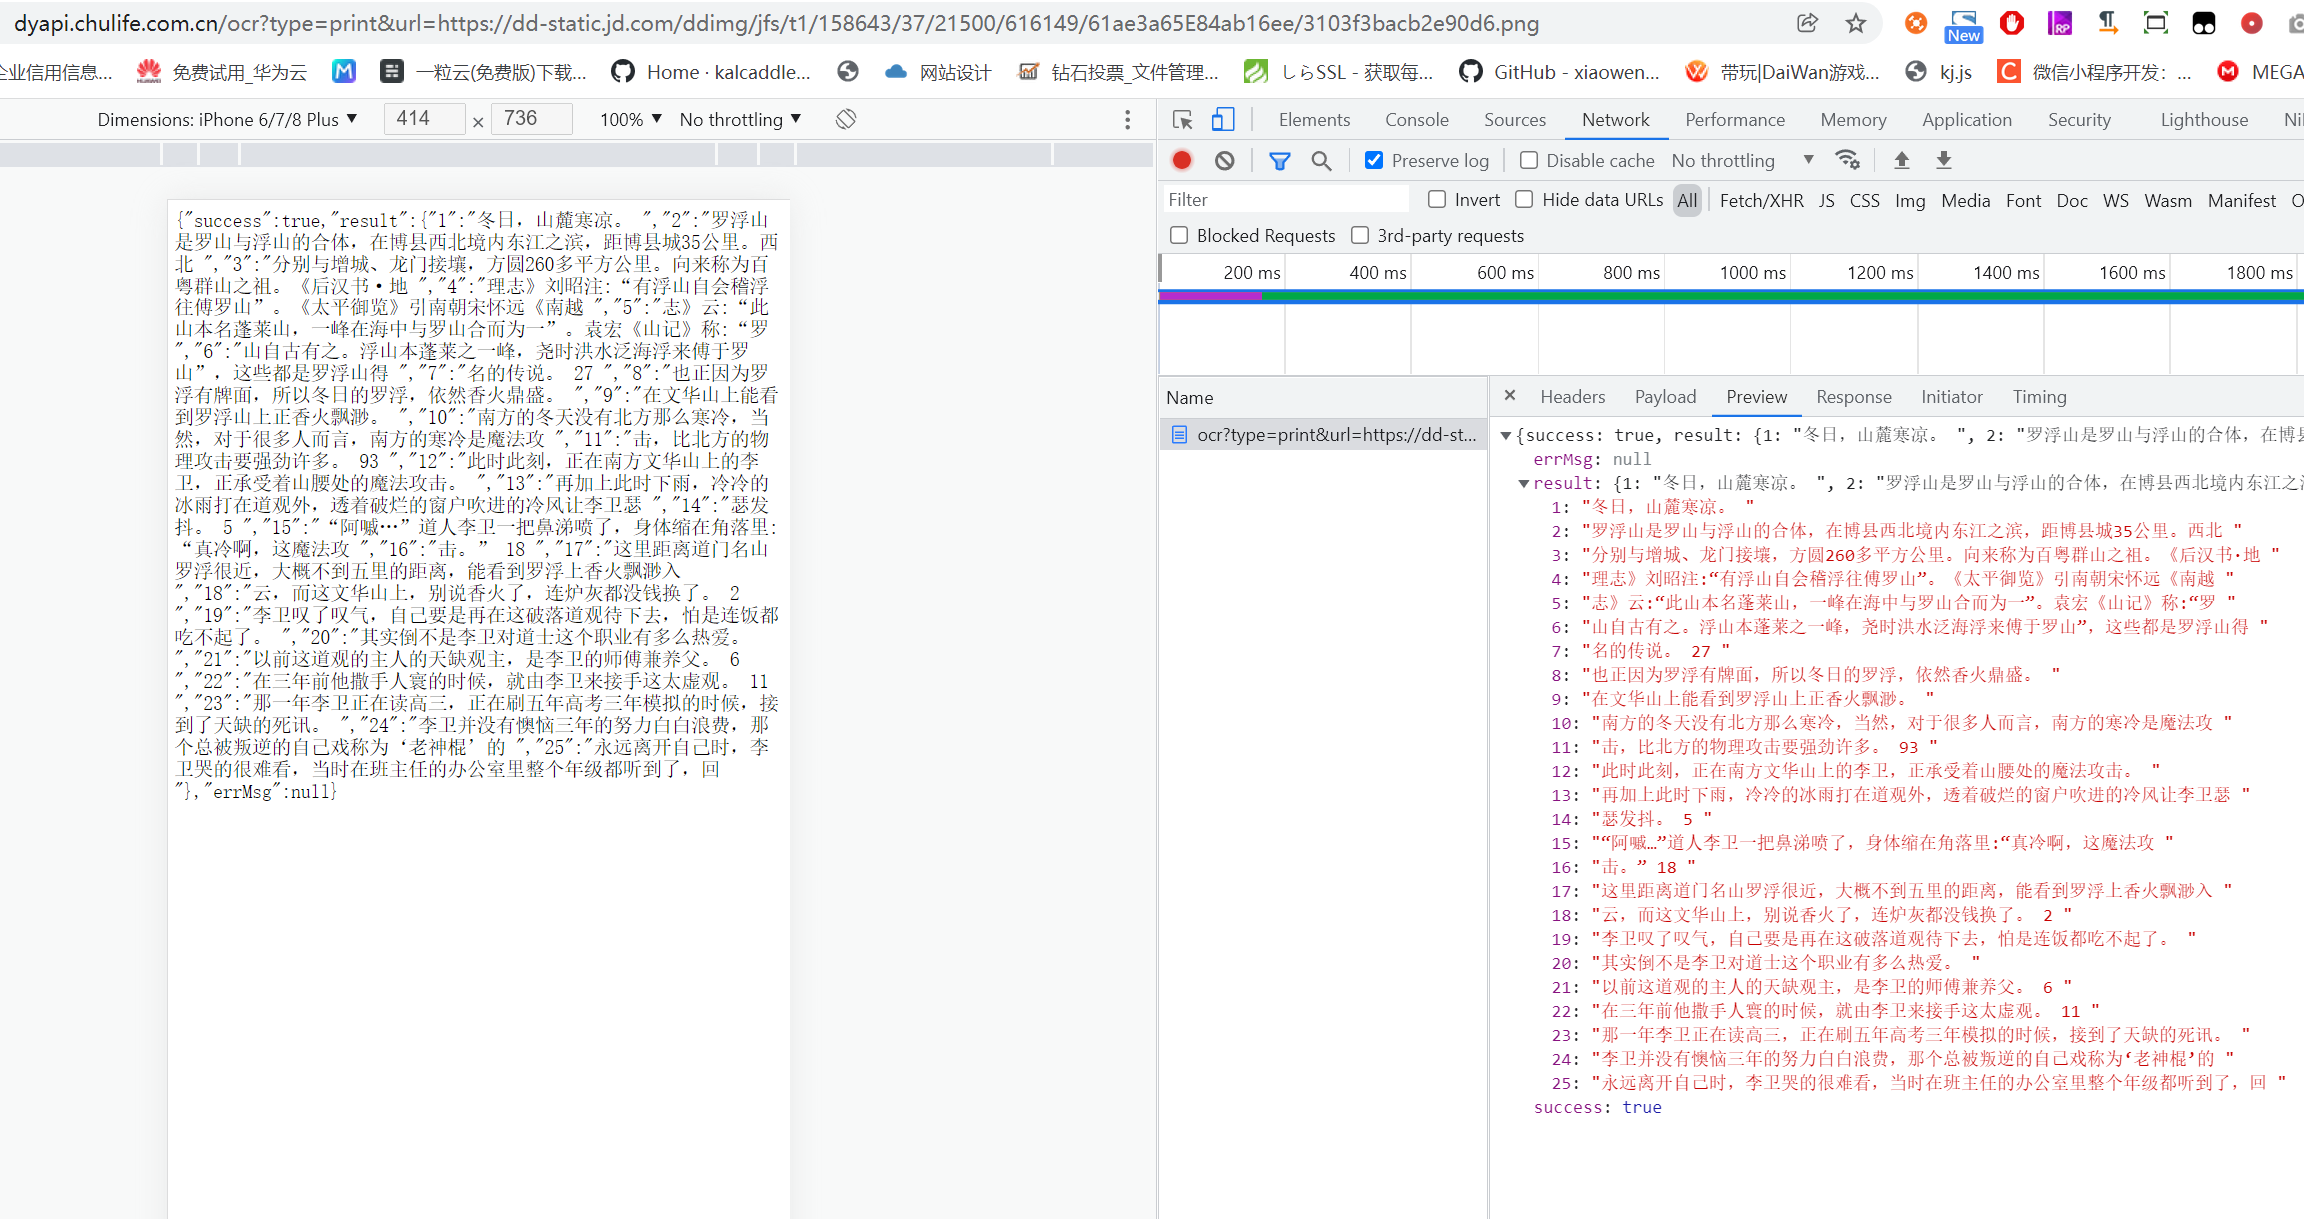
Task: Toggle the network filter funnel icon
Action: coord(1279,160)
